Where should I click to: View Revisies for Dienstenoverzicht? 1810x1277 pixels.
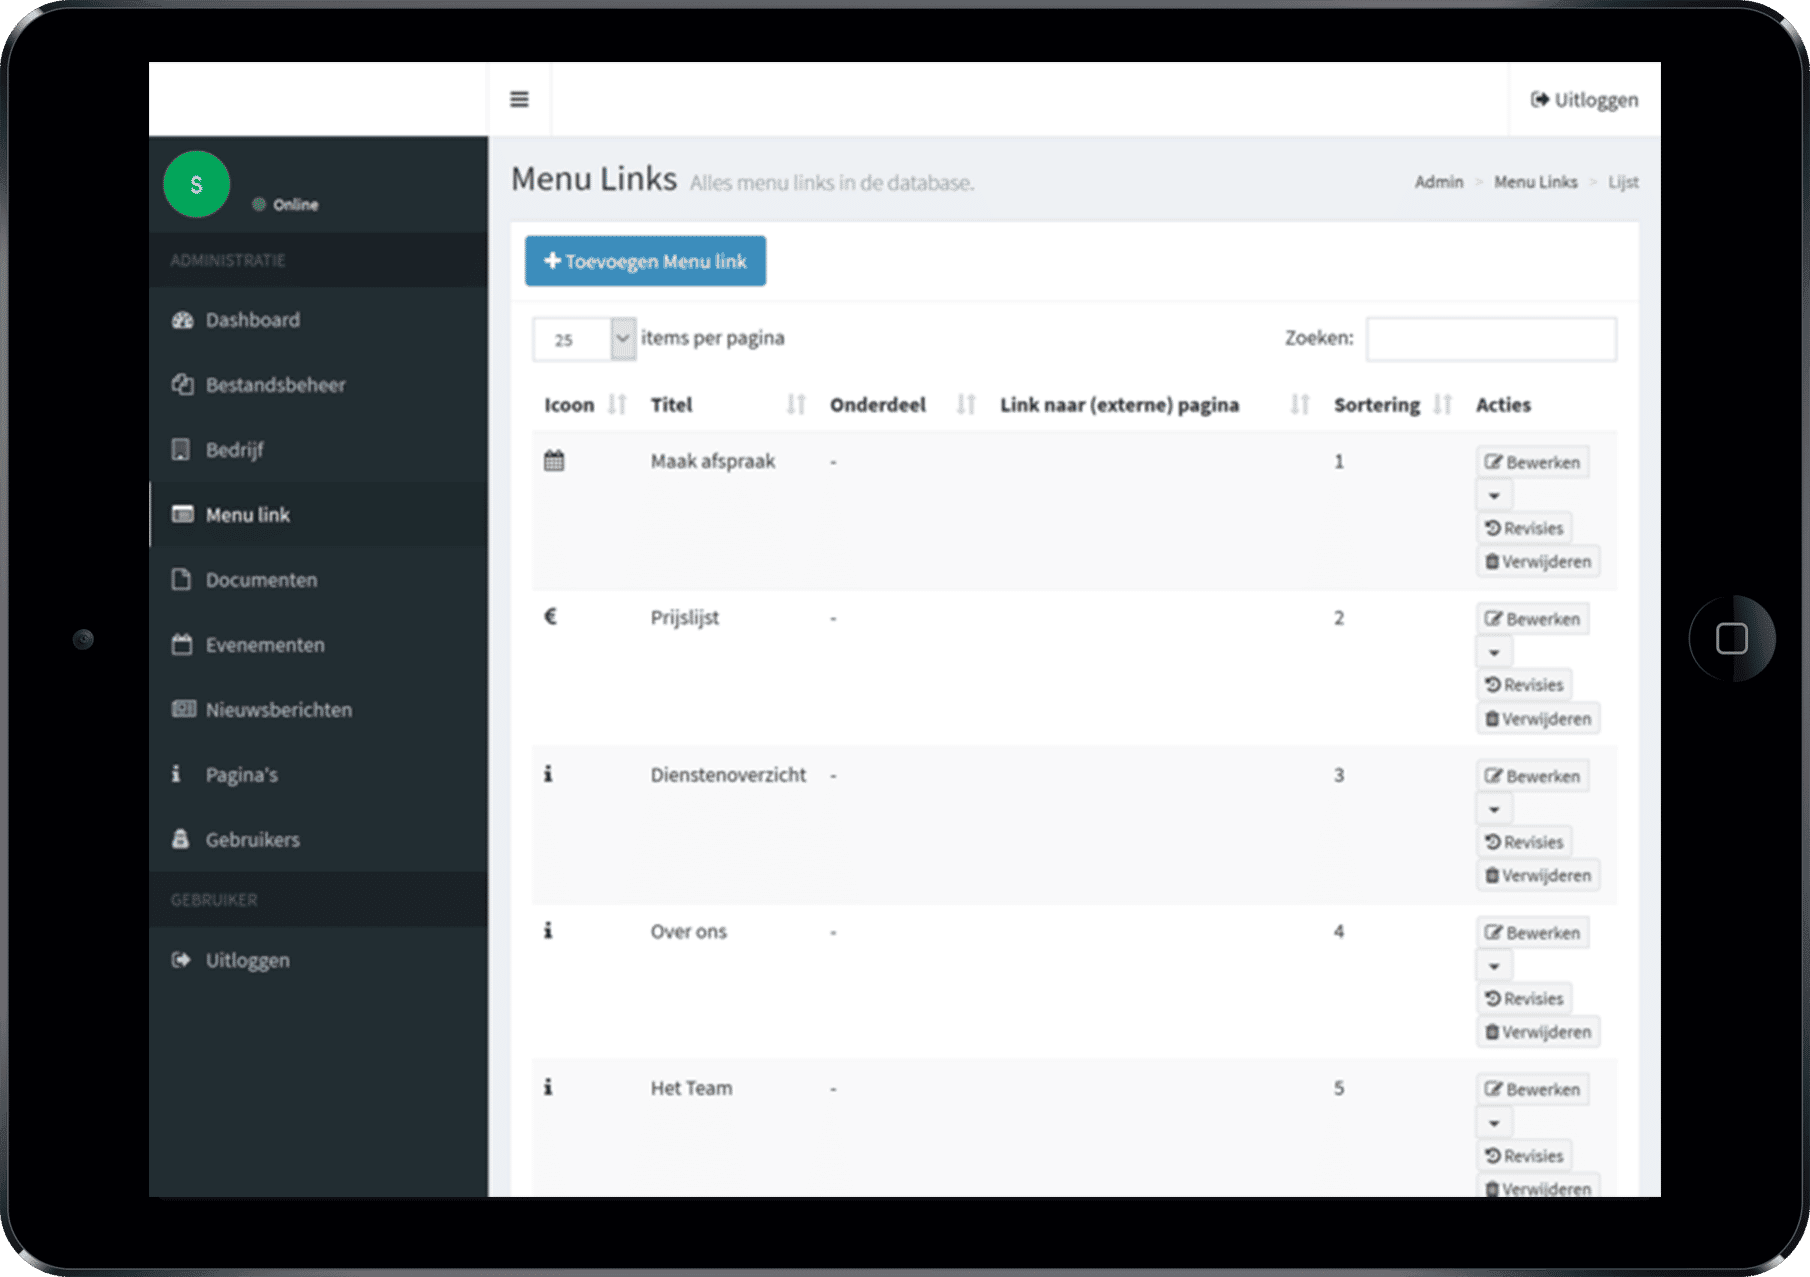[1524, 842]
